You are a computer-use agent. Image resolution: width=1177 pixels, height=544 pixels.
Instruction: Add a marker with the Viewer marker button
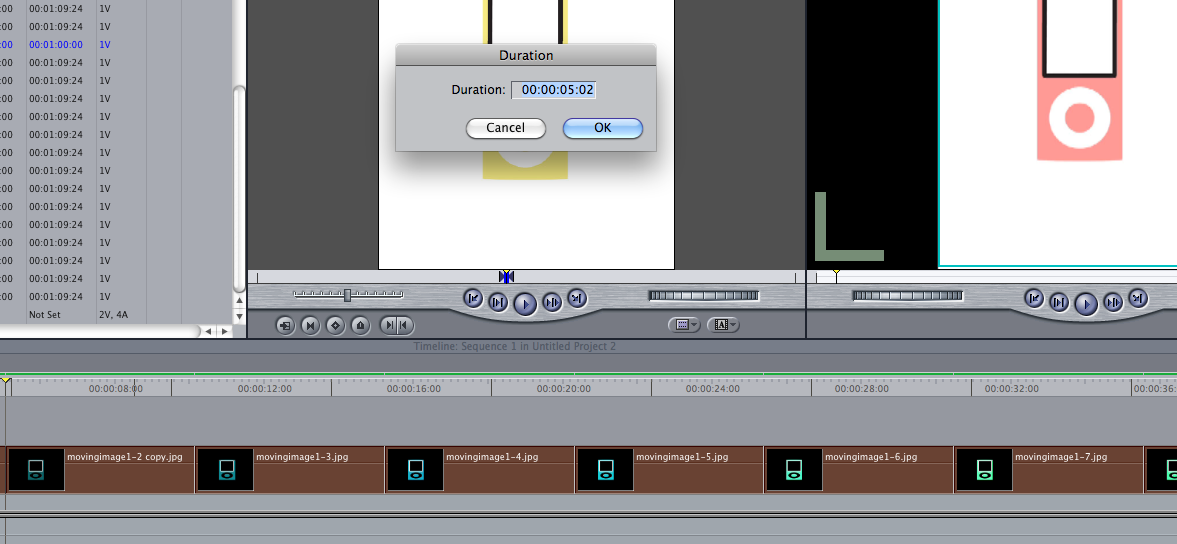360,325
